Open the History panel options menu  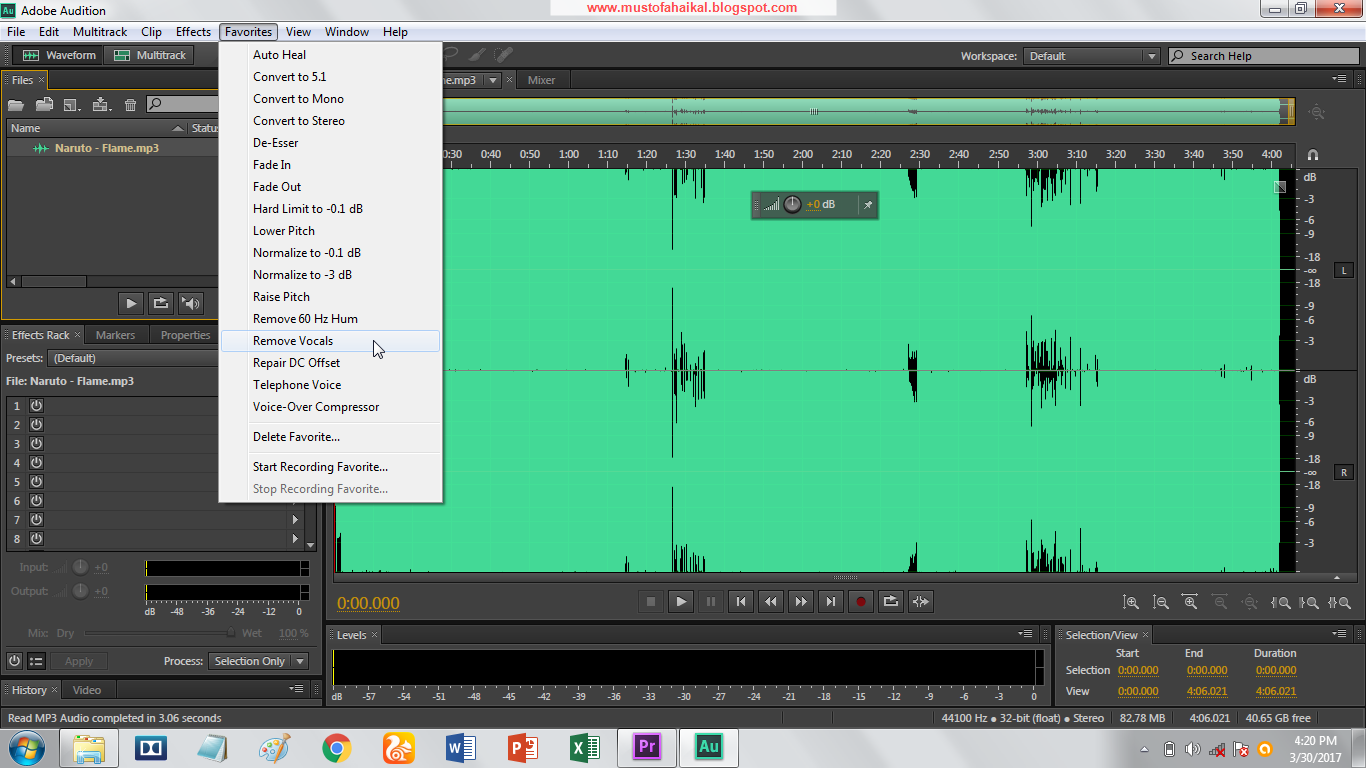point(297,689)
